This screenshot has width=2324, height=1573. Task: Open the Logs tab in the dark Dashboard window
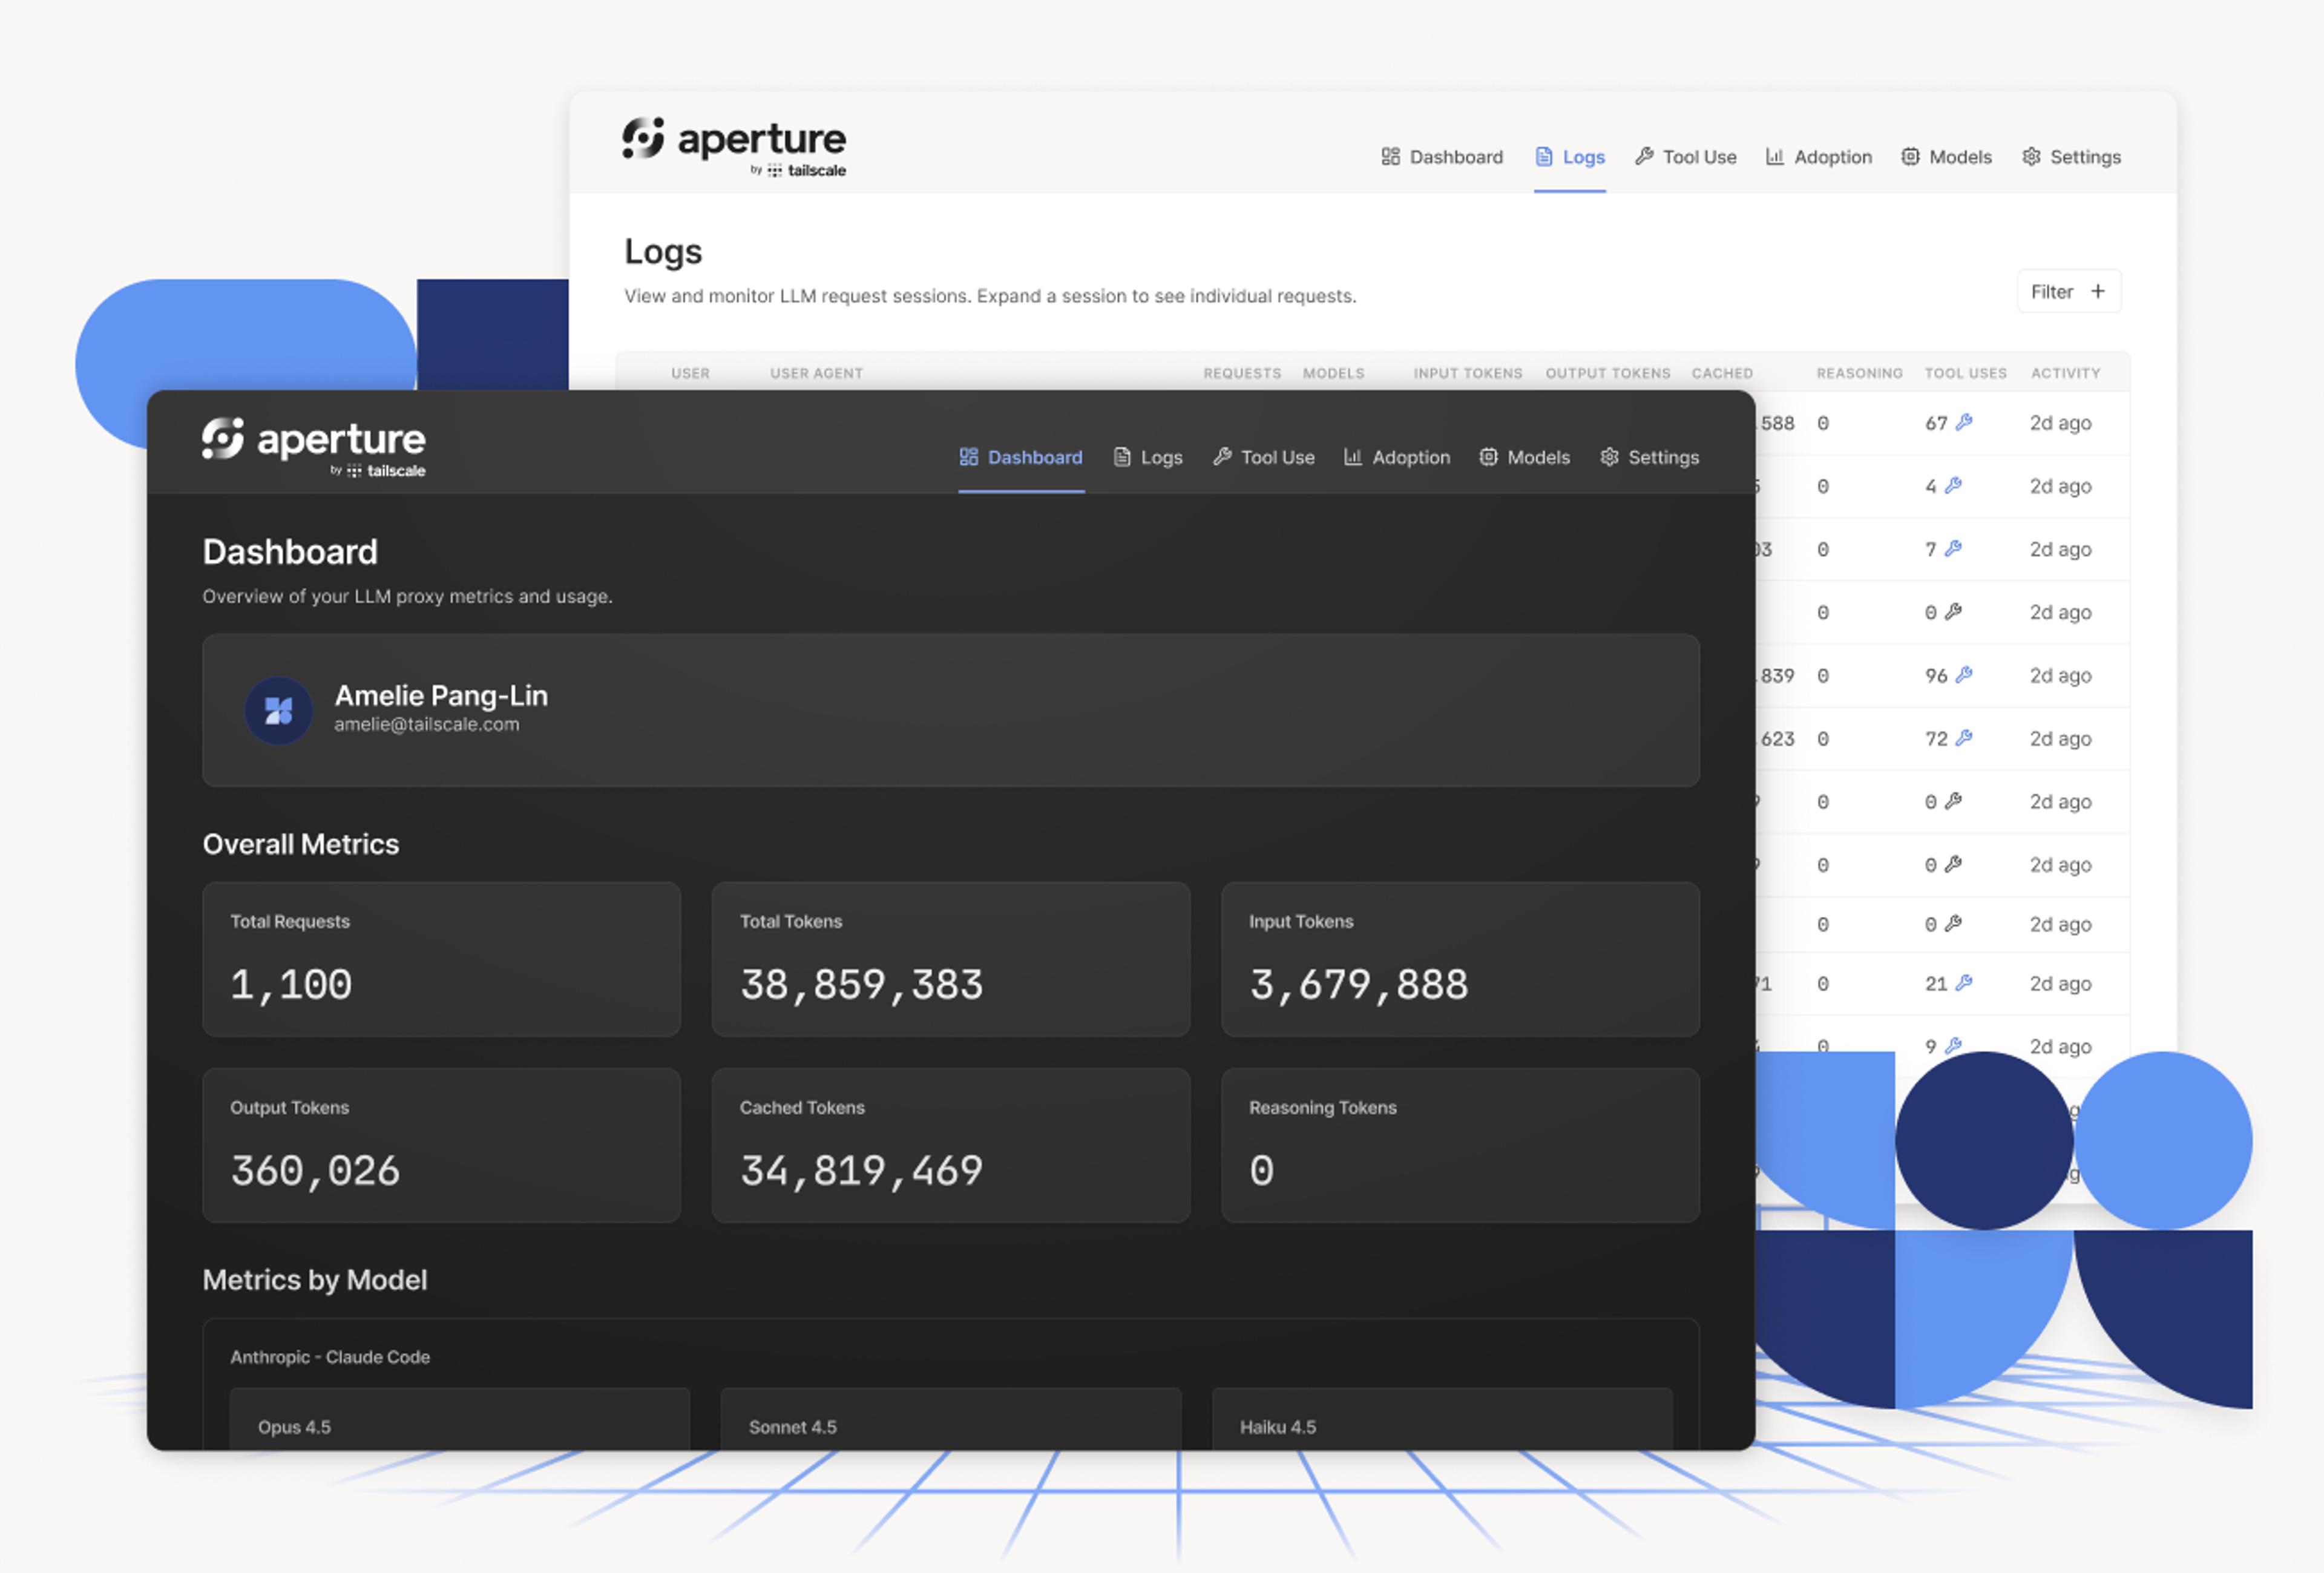click(1148, 457)
